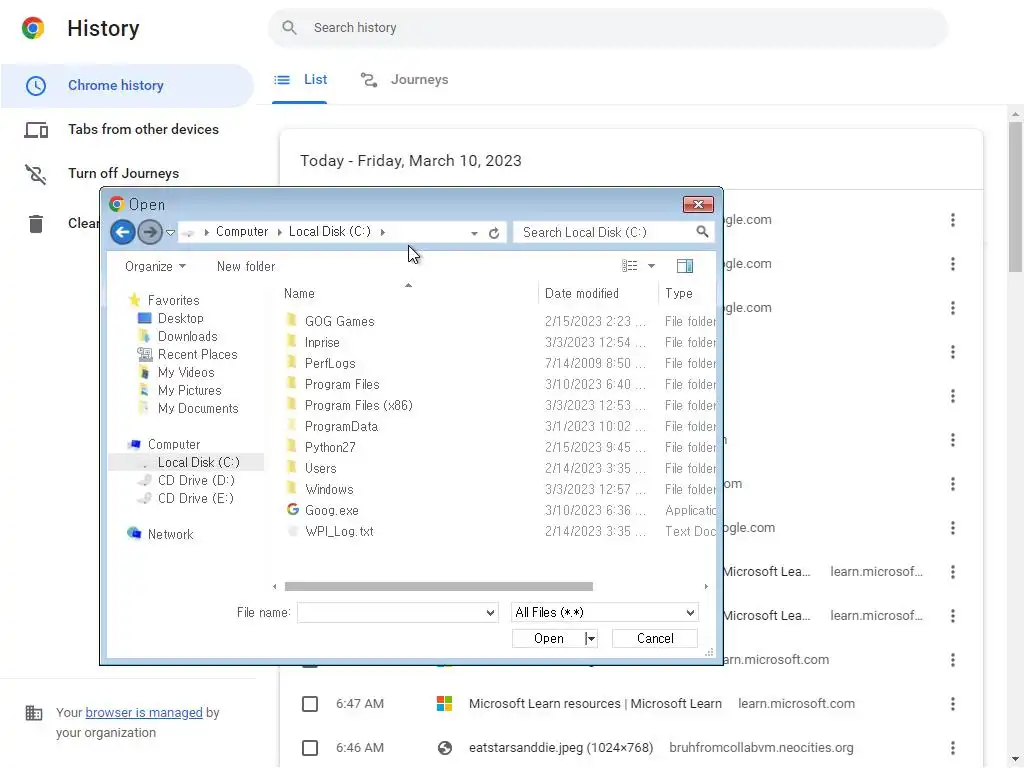Select Turn off Journeys
This screenshot has width=1024, height=768.
coord(127,173)
